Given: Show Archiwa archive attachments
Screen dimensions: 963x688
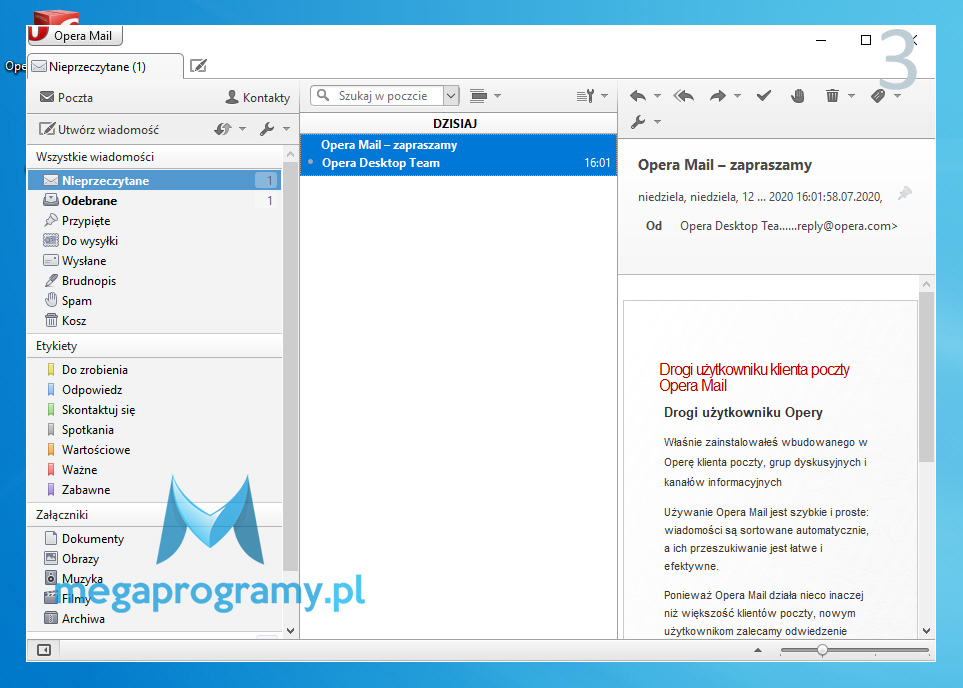Looking at the screenshot, I should coord(155,619).
